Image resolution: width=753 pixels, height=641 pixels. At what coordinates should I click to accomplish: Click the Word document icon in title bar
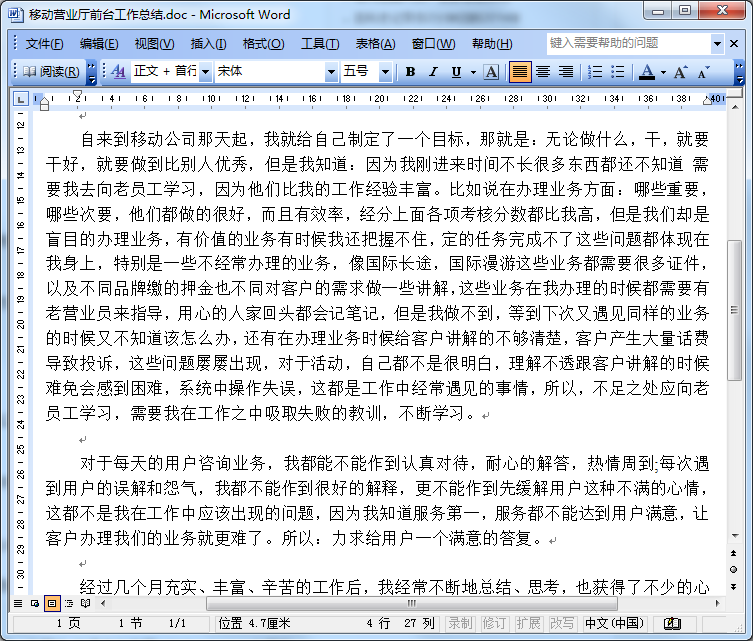(x=15, y=14)
